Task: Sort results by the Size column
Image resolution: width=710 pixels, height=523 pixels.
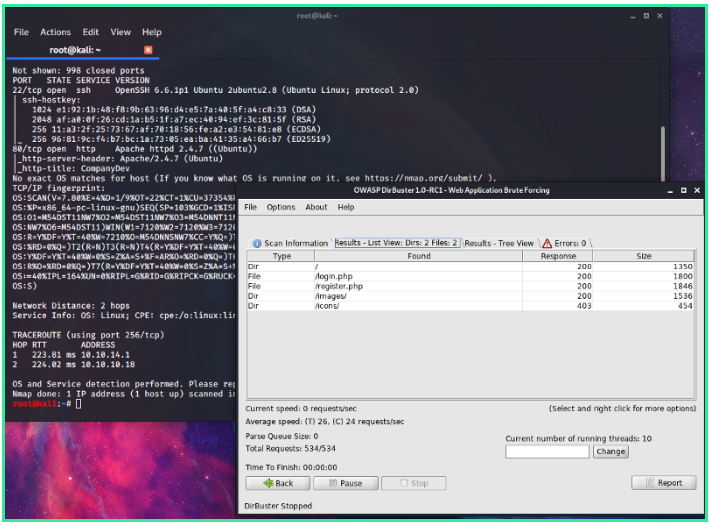Action: pos(643,256)
